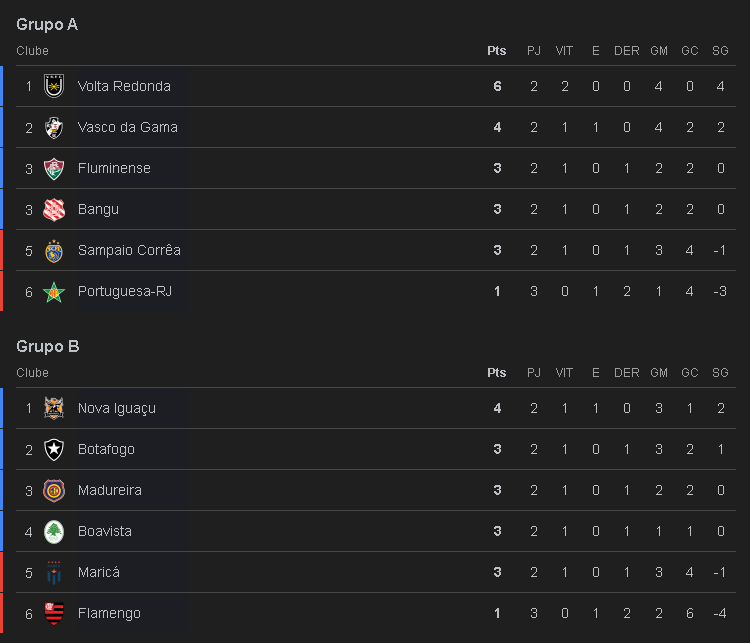
Task: Open the Volta Redonda team link
Action: coord(124,86)
